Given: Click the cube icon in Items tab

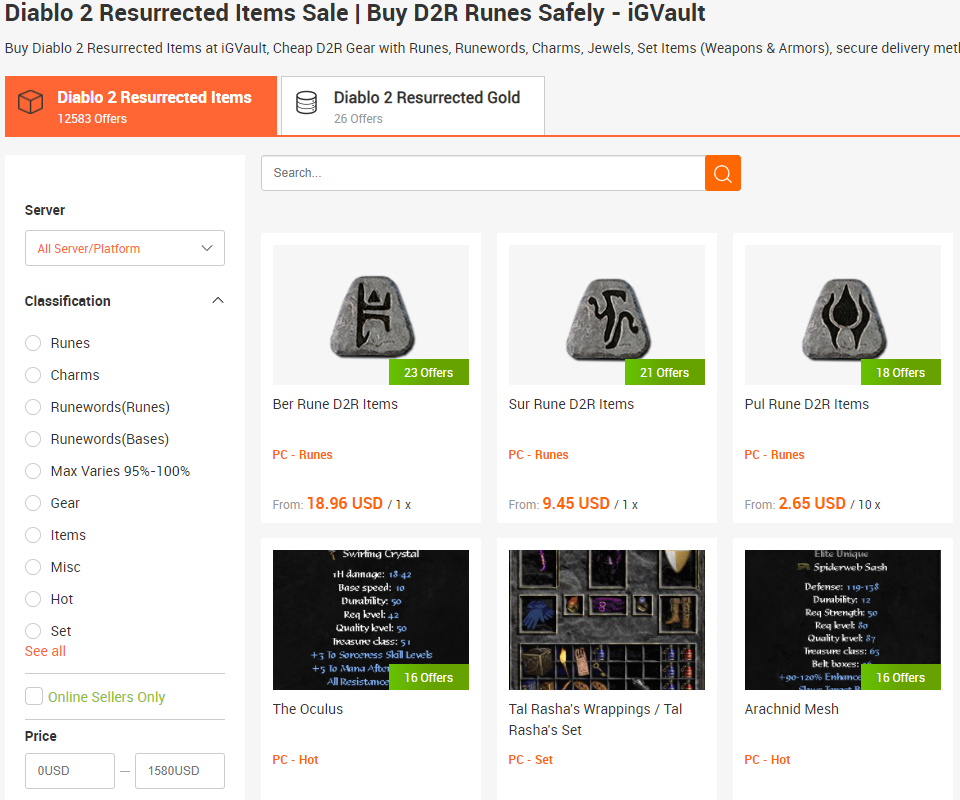Looking at the screenshot, I should pos(31,102).
